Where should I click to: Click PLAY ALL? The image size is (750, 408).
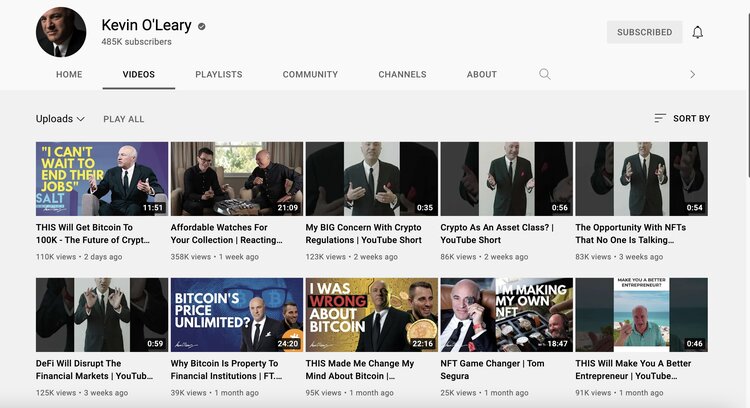123,119
